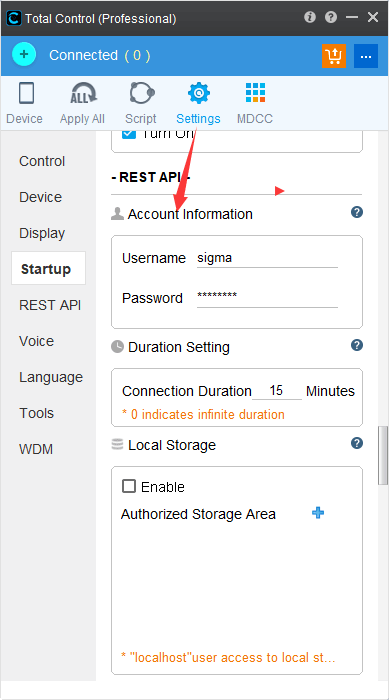Select the Device phone icon in toolbar
389x700 pixels.
tap(26, 93)
